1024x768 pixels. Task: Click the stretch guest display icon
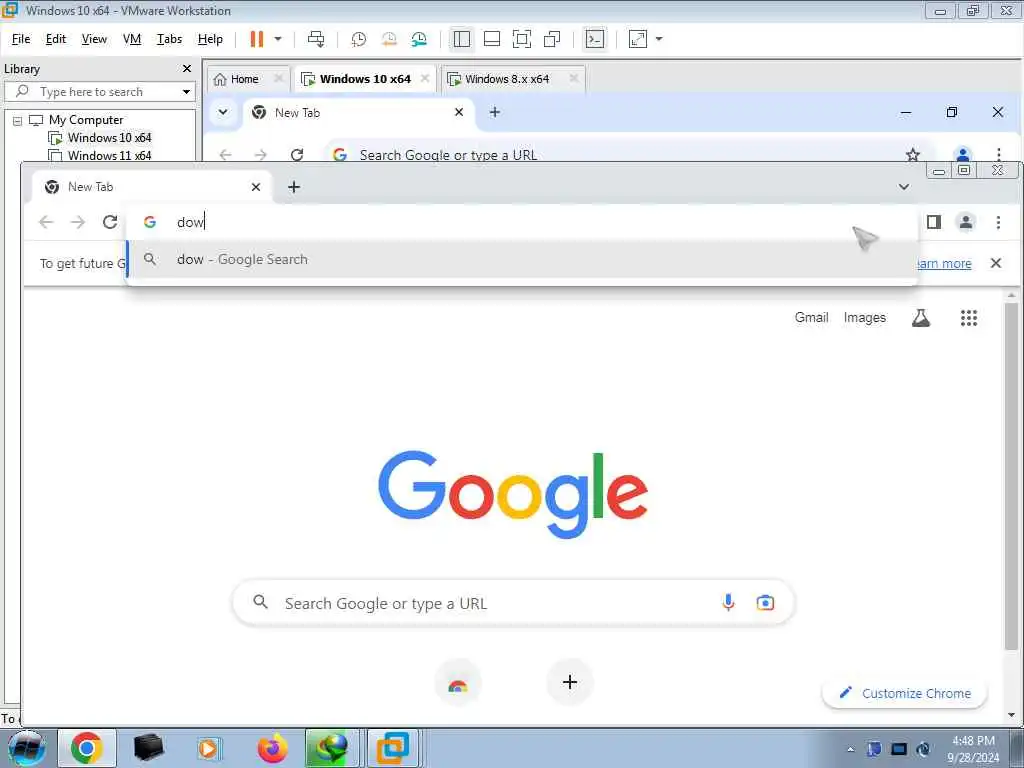click(637, 39)
